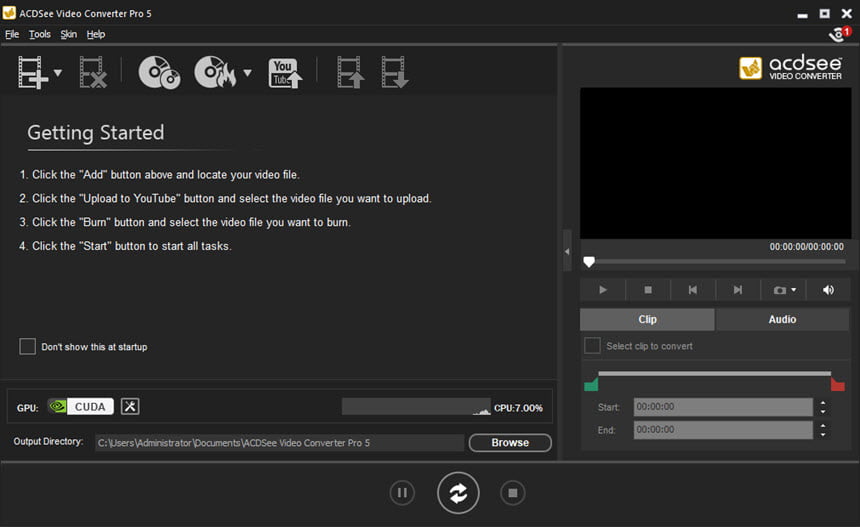This screenshot has width=860, height=527.
Task: Click the ACDSee Video Converter logo
Action: click(x=790, y=68)
